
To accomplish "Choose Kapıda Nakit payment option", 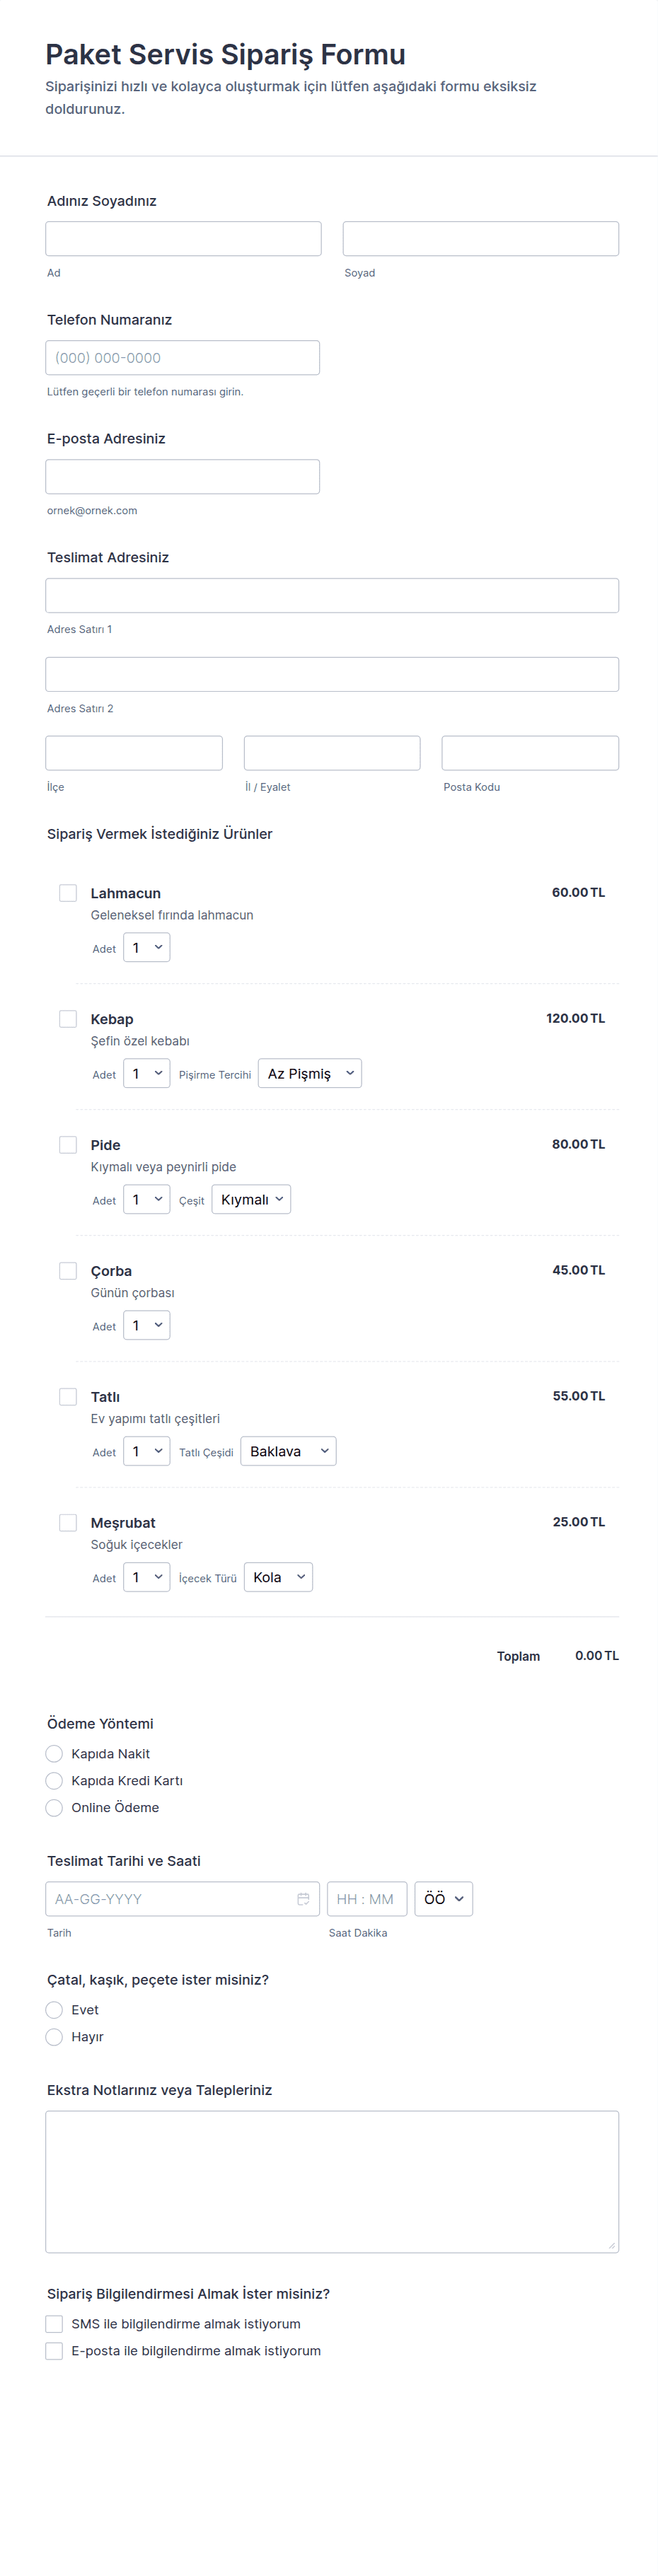I will [x=55, y=1754].
